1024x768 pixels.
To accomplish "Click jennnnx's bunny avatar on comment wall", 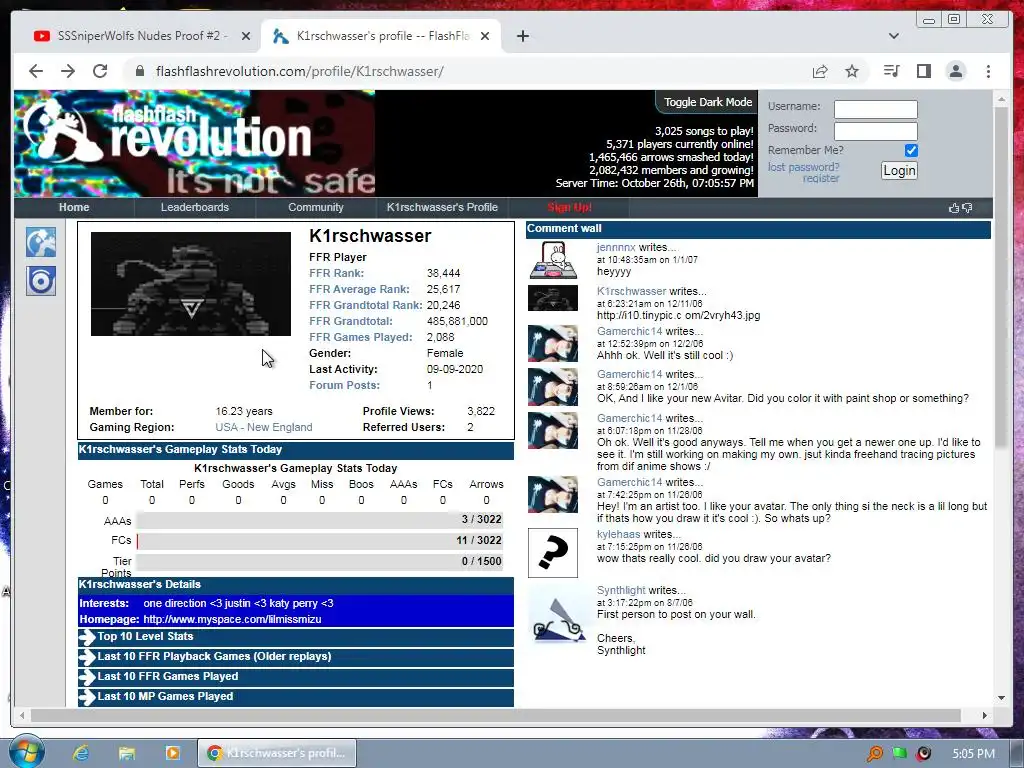I will point(552,259).
